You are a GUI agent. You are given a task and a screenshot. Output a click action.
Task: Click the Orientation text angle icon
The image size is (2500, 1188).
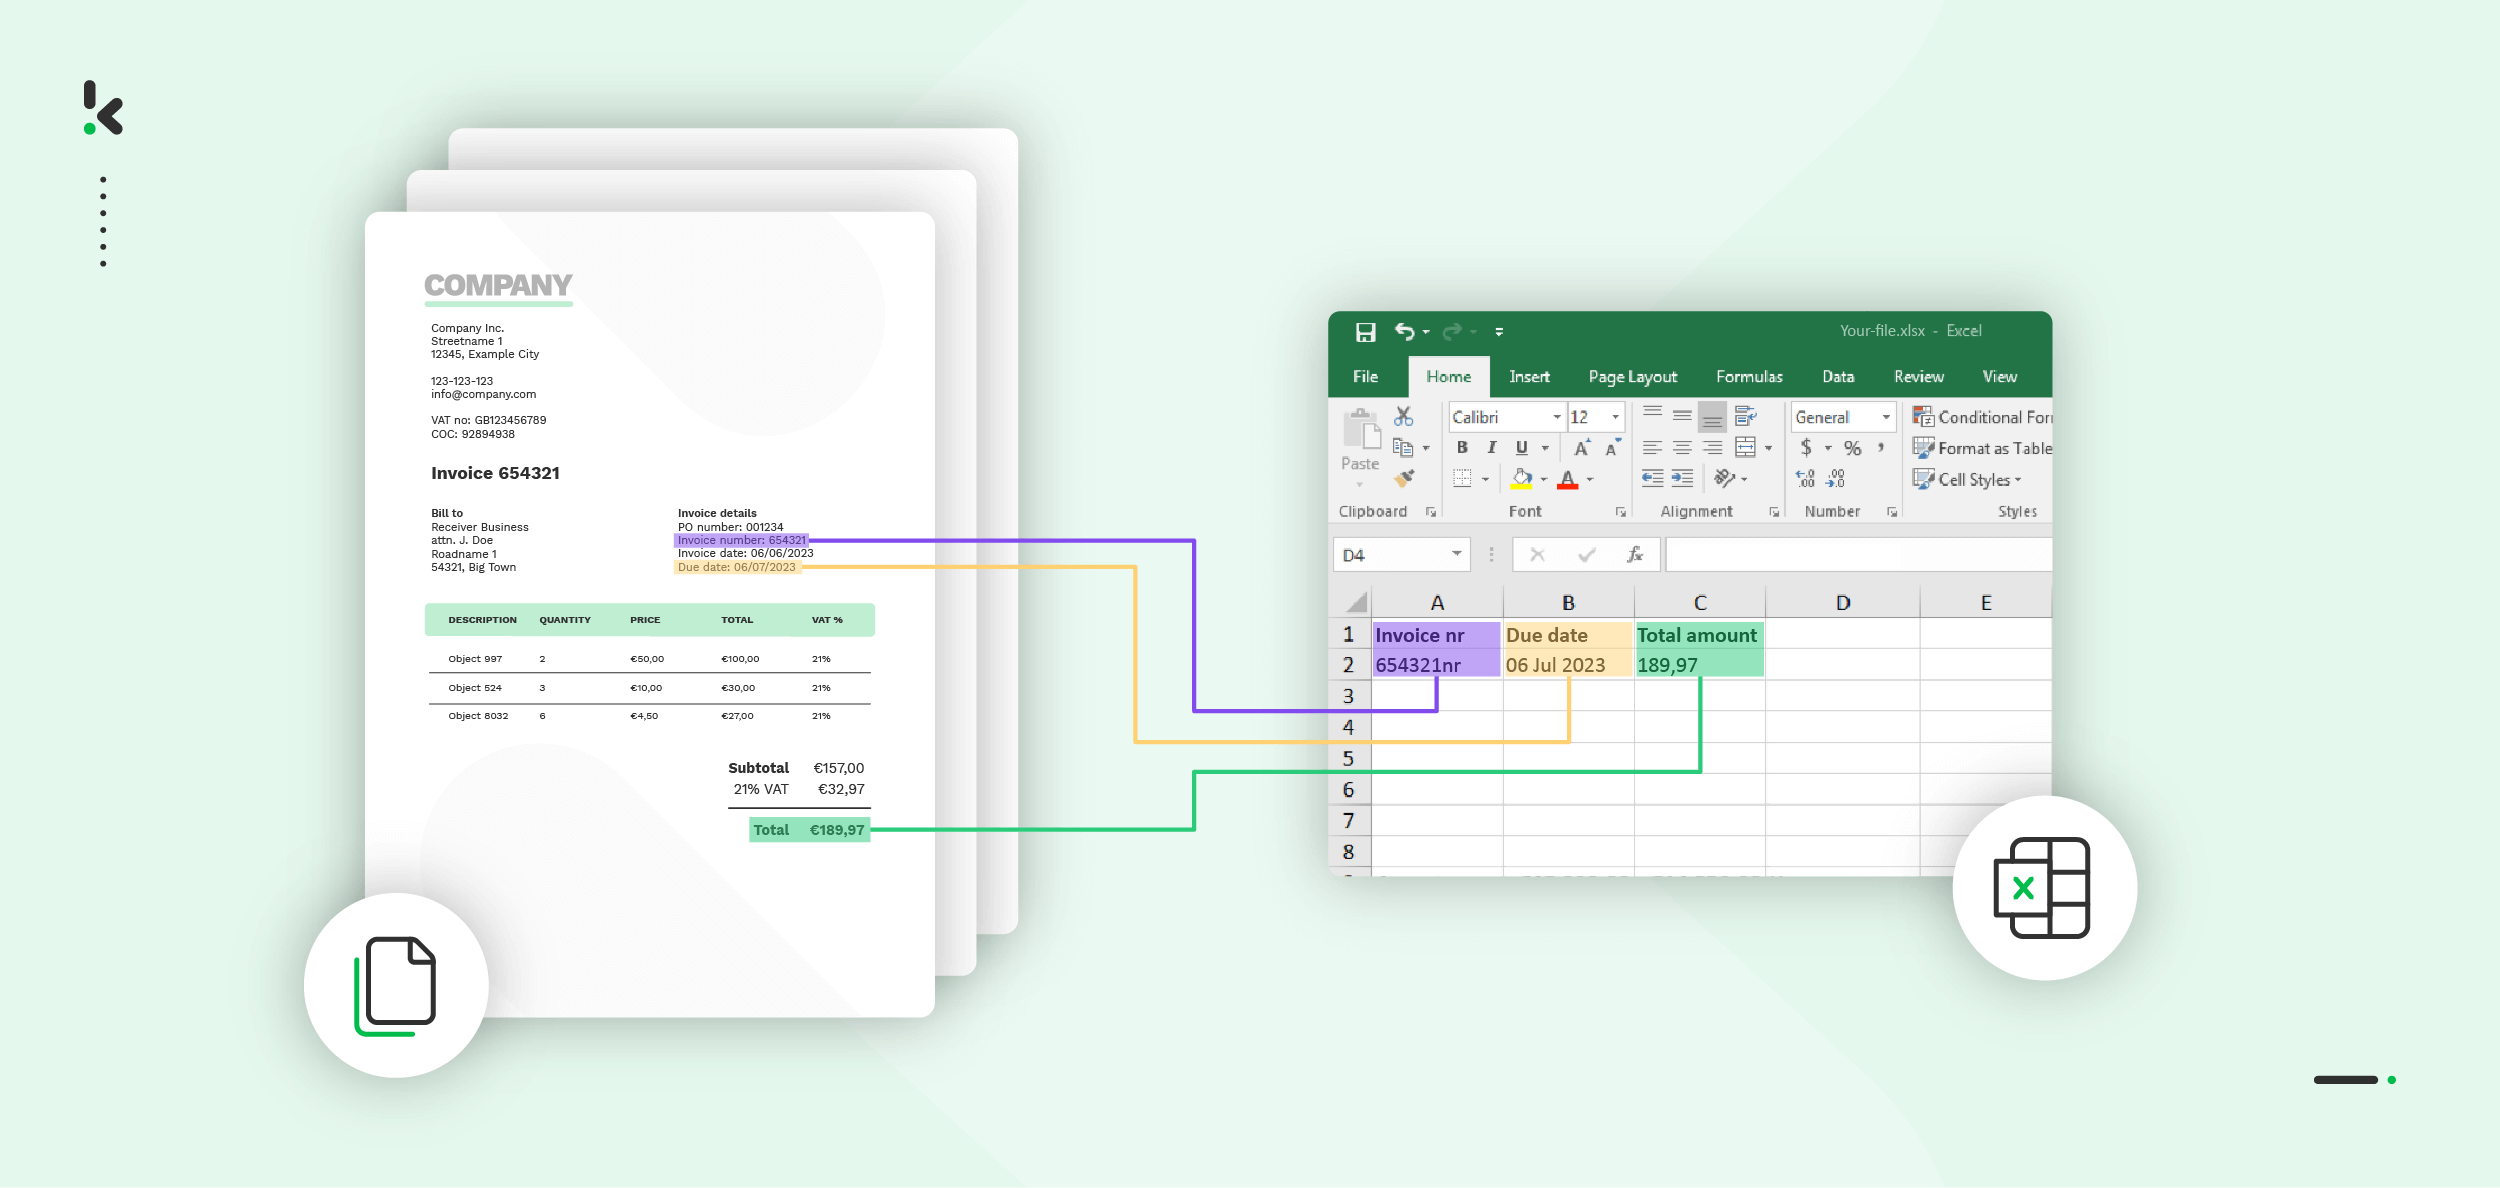point(1725,478)
